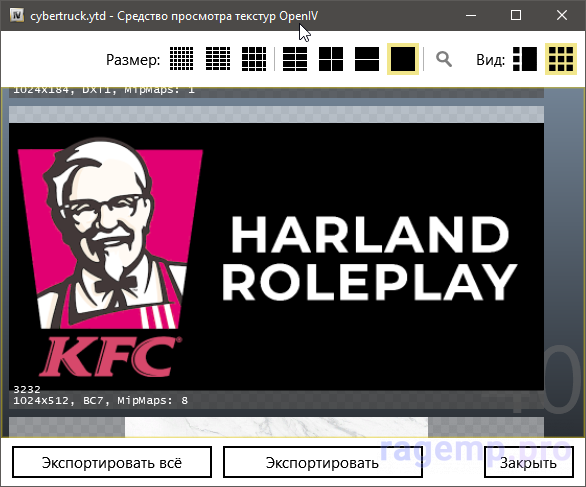586x487 pixels.
Task: Choose the second smallest thumbnail size icon
Action: (218, 59)
